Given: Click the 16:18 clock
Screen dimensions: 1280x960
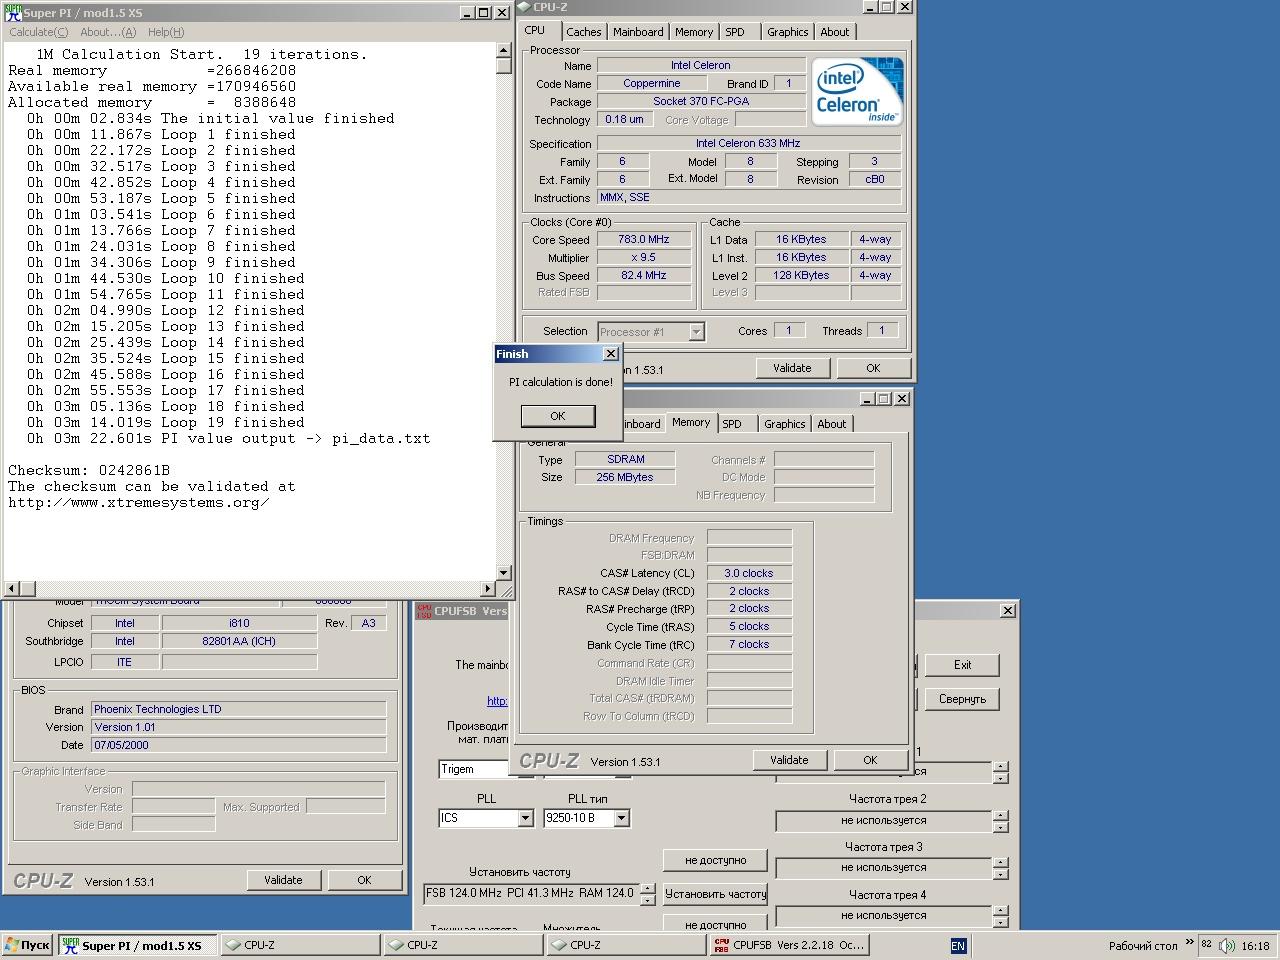Looking at the screenshot, I should pos(1255,946).
